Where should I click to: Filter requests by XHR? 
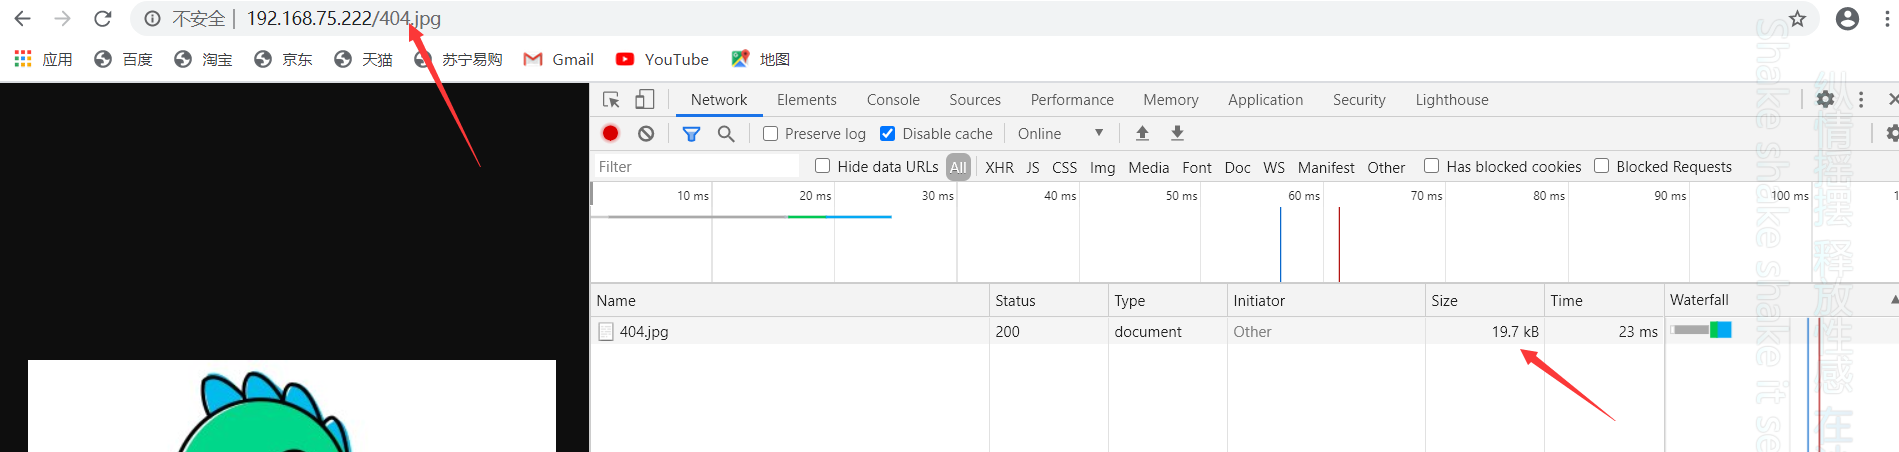click(x=999, y=167)
